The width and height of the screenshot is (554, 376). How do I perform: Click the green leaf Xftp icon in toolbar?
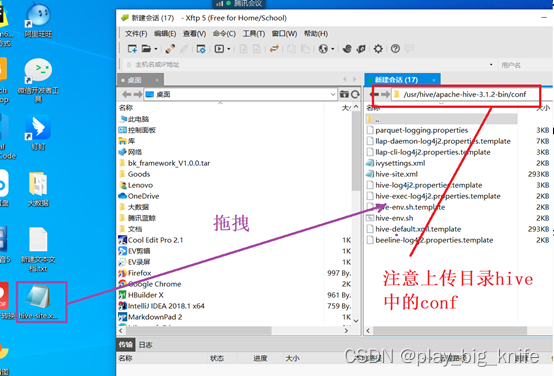(361, 49)
